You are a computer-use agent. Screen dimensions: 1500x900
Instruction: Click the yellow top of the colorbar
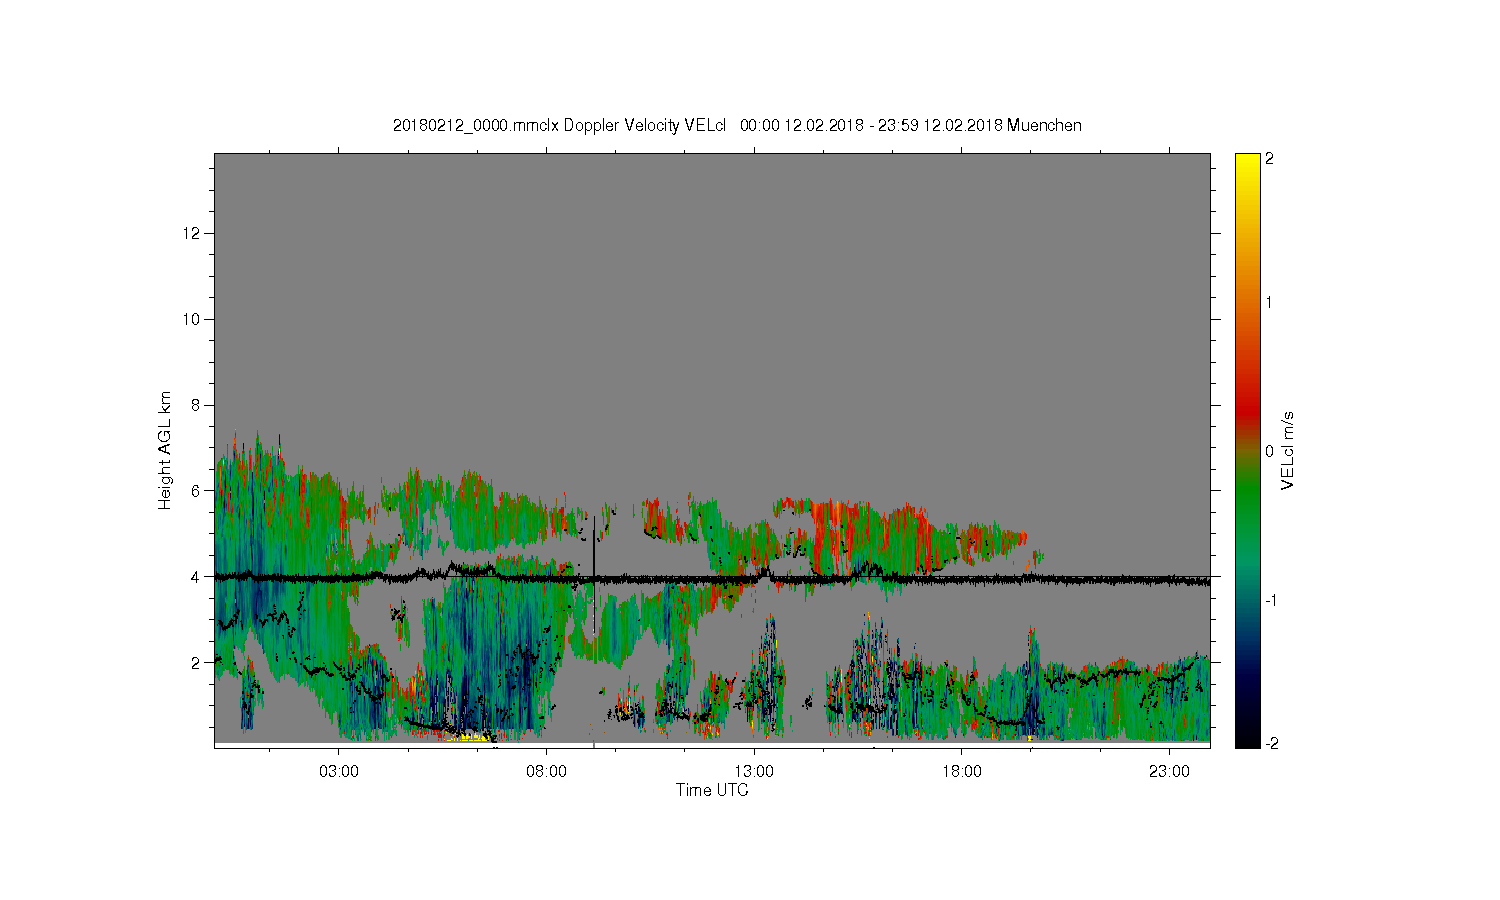click(x=1247, y=165)
